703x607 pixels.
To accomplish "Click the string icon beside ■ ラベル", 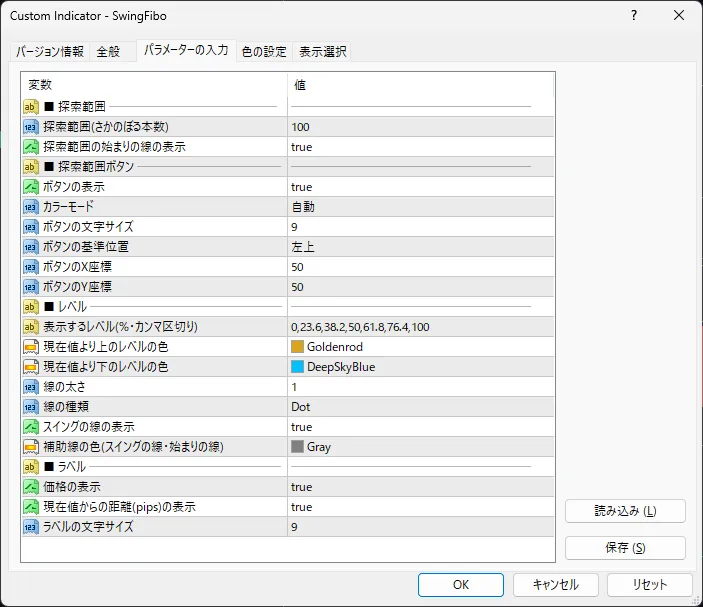I will [30, 467].
